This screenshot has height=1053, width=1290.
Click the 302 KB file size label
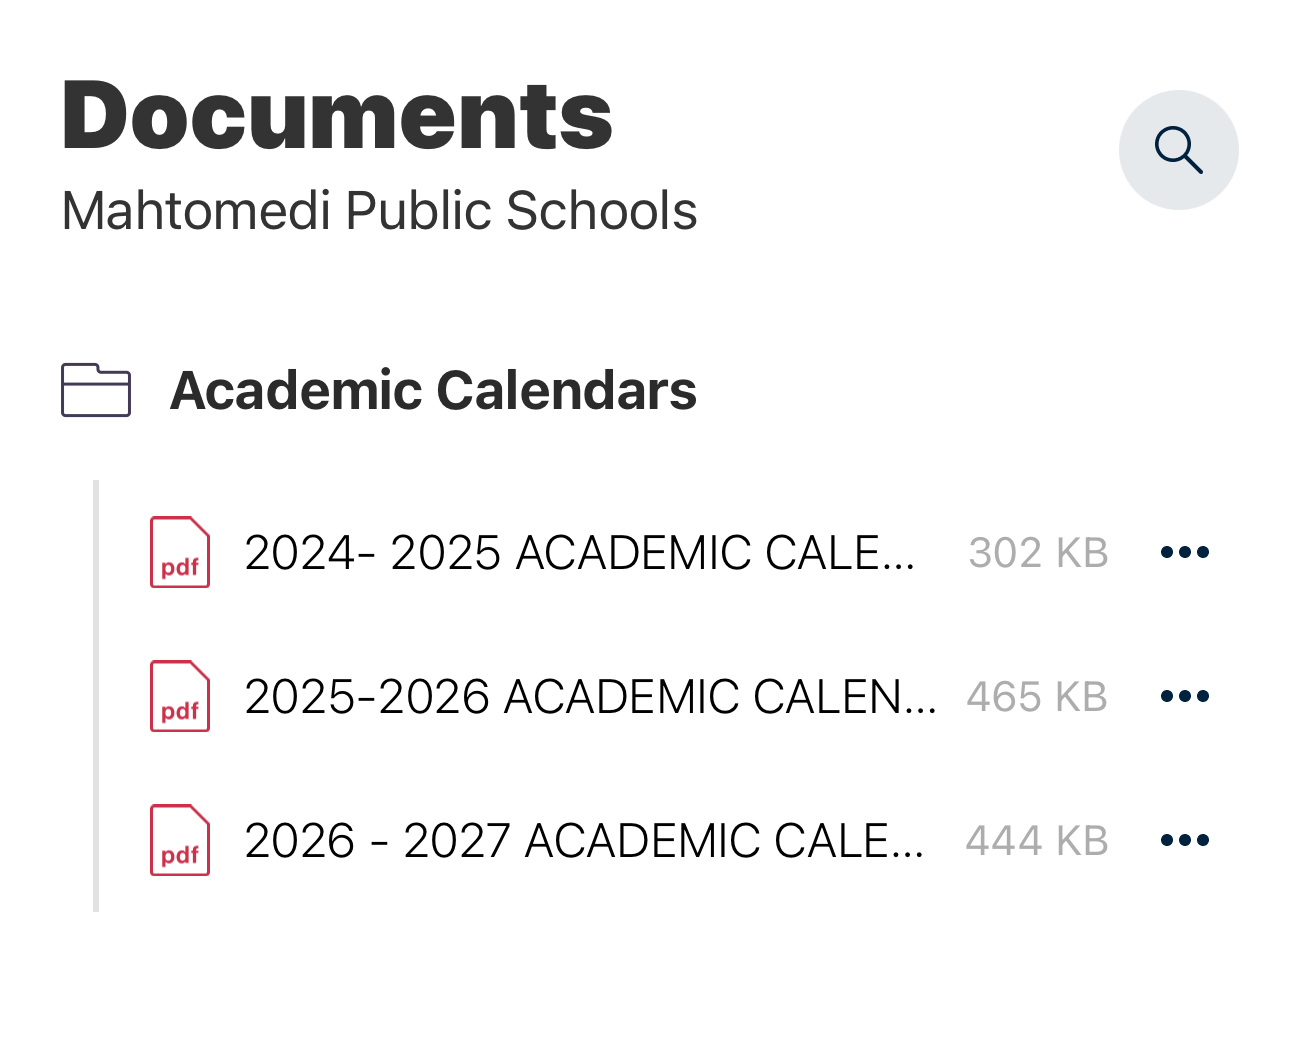[1038, 552]
